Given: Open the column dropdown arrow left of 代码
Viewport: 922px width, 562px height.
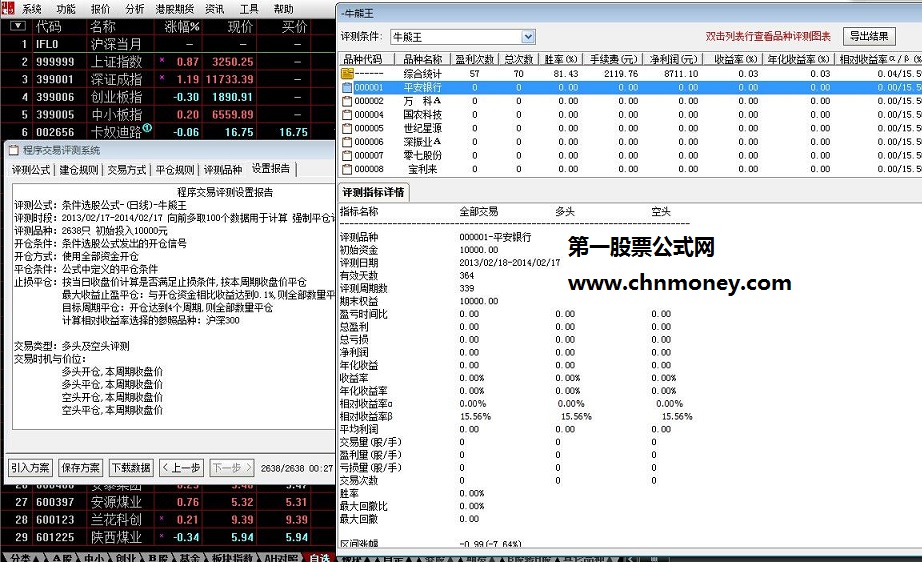Looking at the screenshot, I should pyautogui.click(x=18, y=26).
